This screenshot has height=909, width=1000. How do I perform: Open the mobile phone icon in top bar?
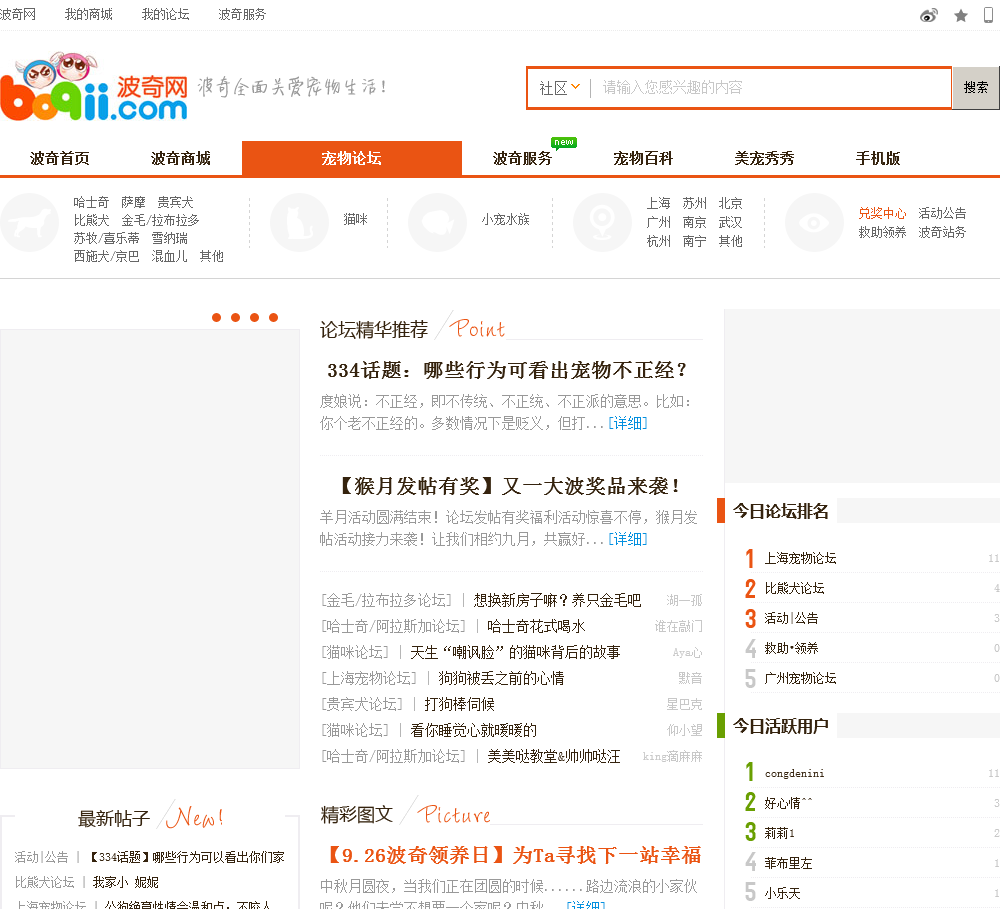pos(988,15)
